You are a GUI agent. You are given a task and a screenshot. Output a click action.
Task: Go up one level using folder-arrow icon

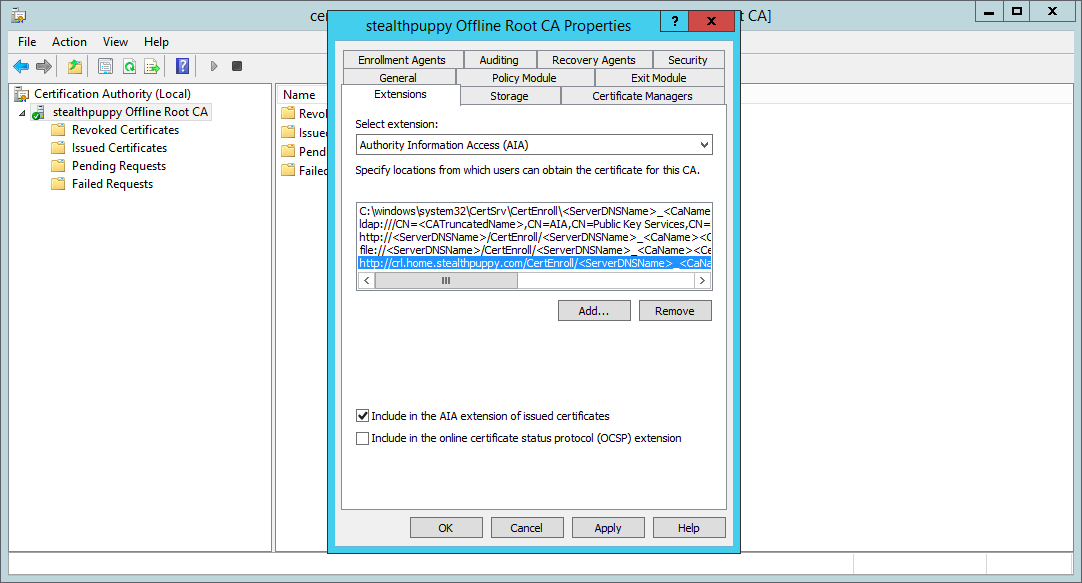[75, 66]
